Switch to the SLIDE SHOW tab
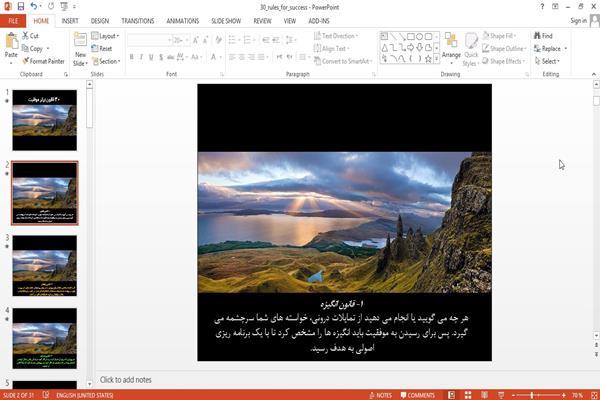Image resolution: width=600 pixels, height=400 pixels. (x=226, y=21)
